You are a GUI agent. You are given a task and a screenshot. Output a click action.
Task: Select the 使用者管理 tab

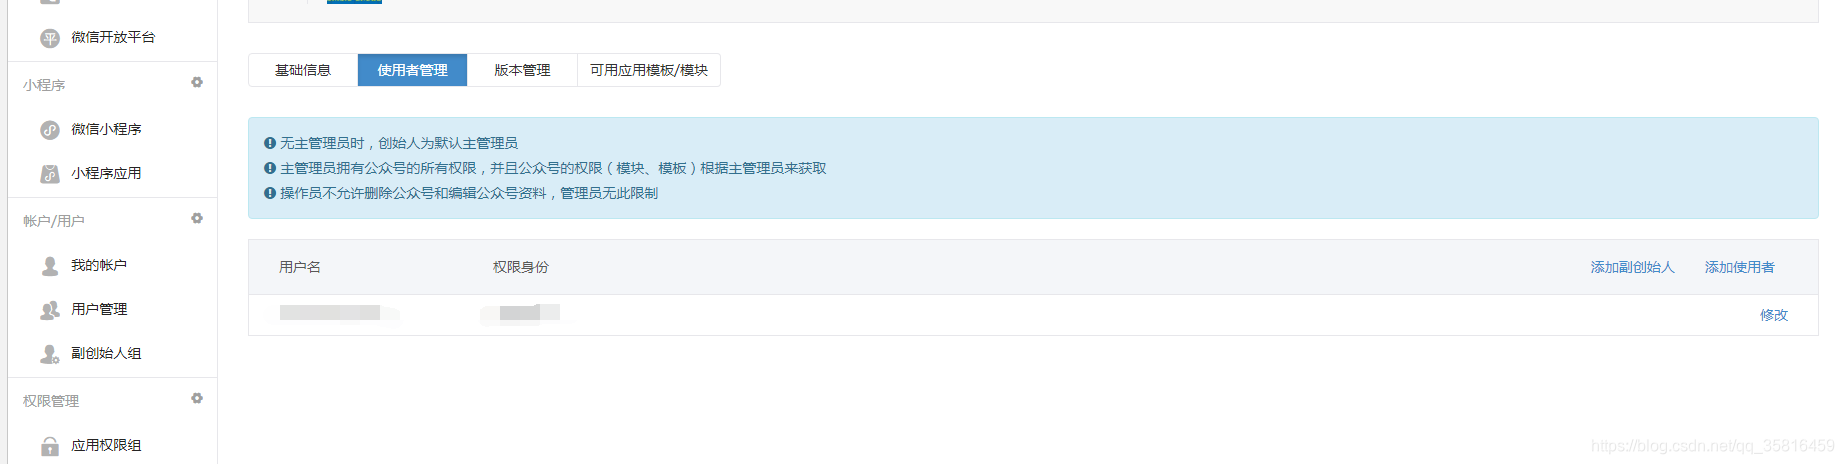coord(412,70)
